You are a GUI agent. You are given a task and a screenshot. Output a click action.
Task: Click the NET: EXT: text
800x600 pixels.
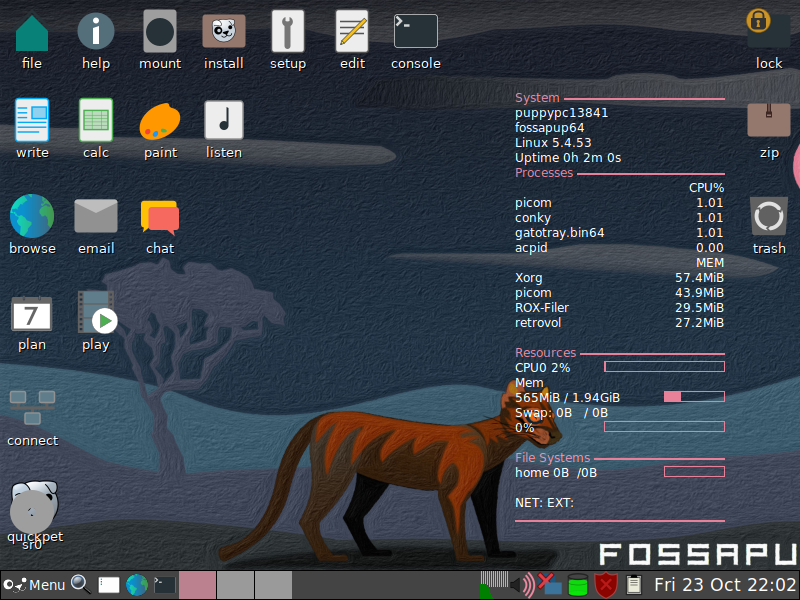point(544,503)
